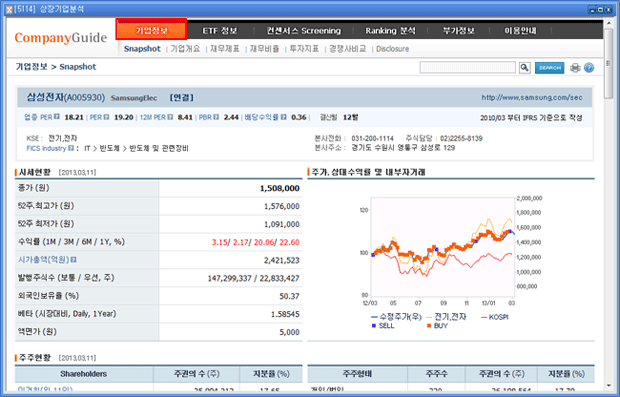Screen dimensions: 620x397
Task: Open the Ranking 분석 tab
Action: (390, 30)
